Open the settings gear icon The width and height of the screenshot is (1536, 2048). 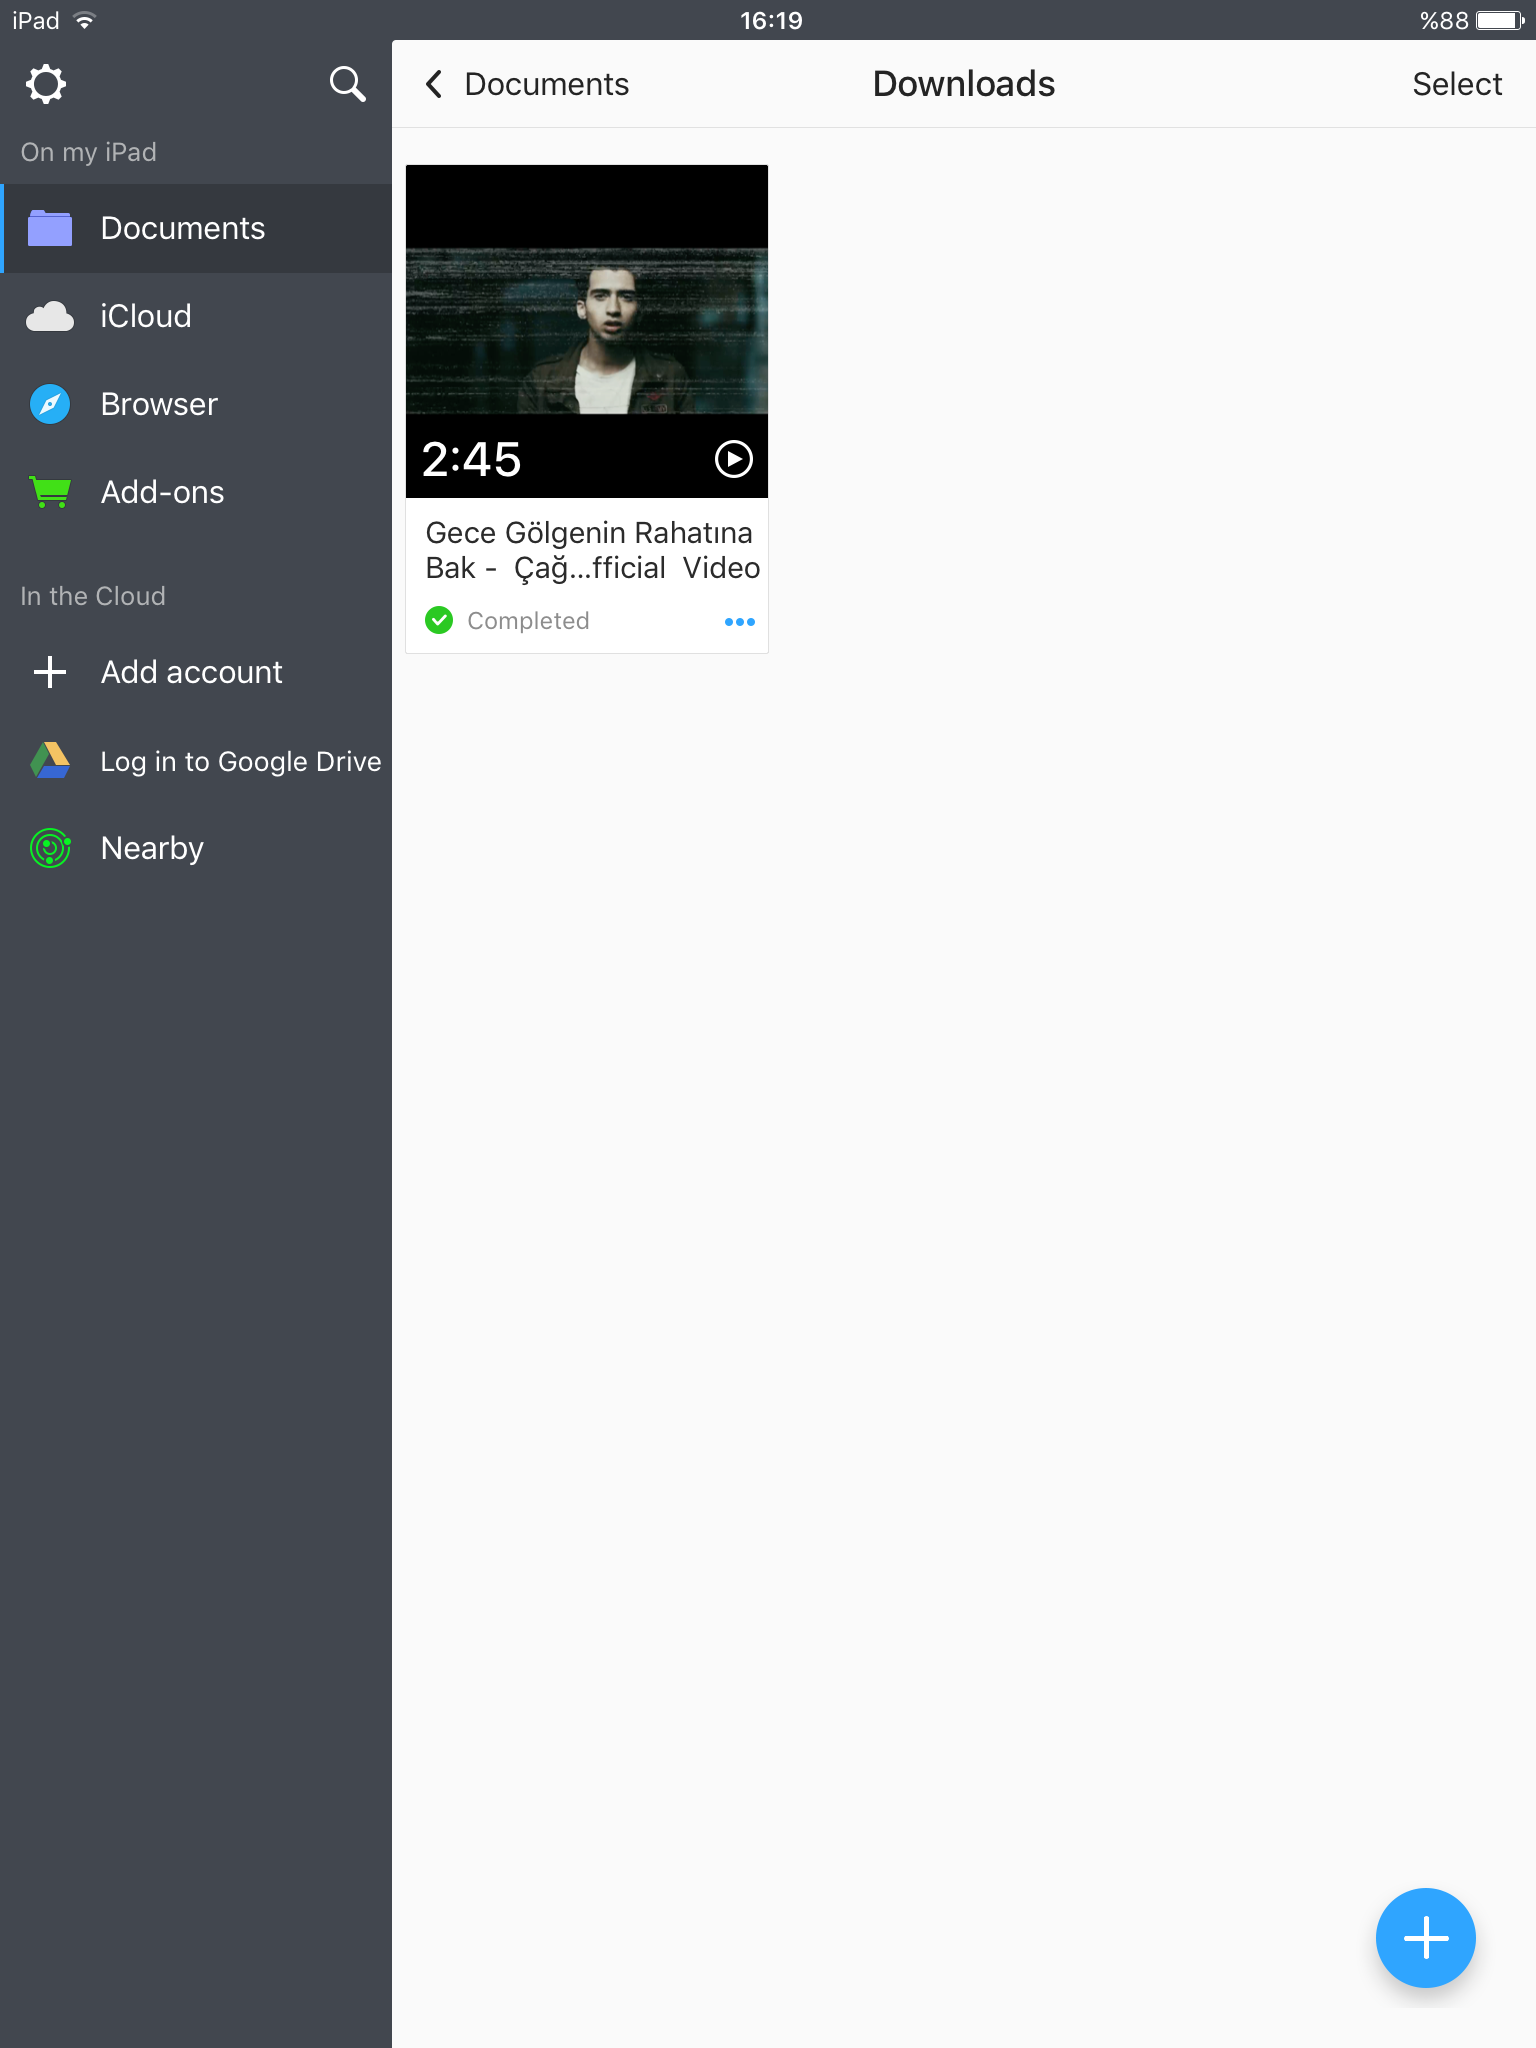(46, 84)
